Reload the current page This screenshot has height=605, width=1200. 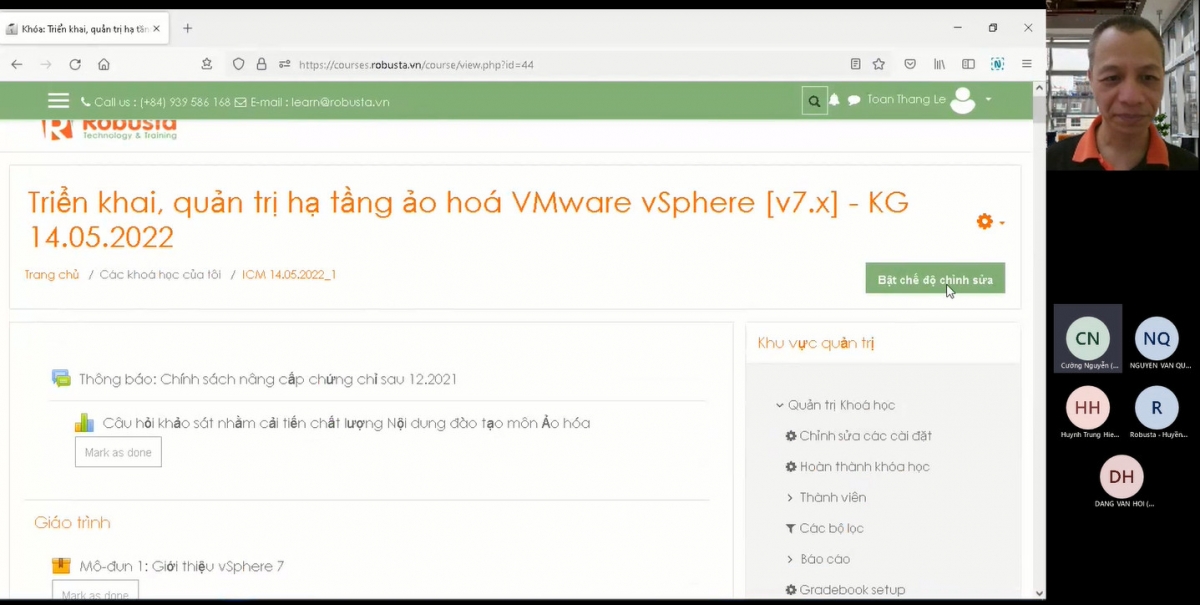point(75,64)
